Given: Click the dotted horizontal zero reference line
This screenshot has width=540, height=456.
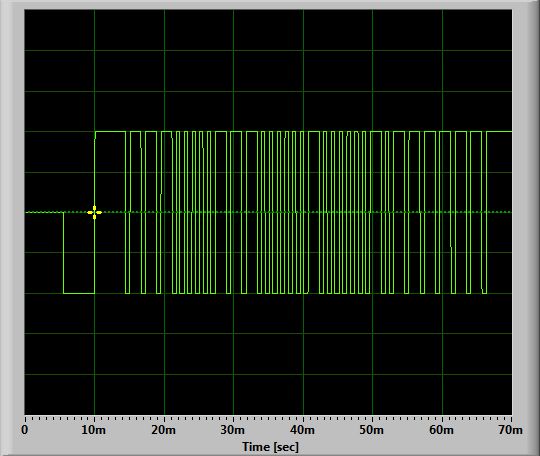Looking at the screenshot, I should 268,212.
